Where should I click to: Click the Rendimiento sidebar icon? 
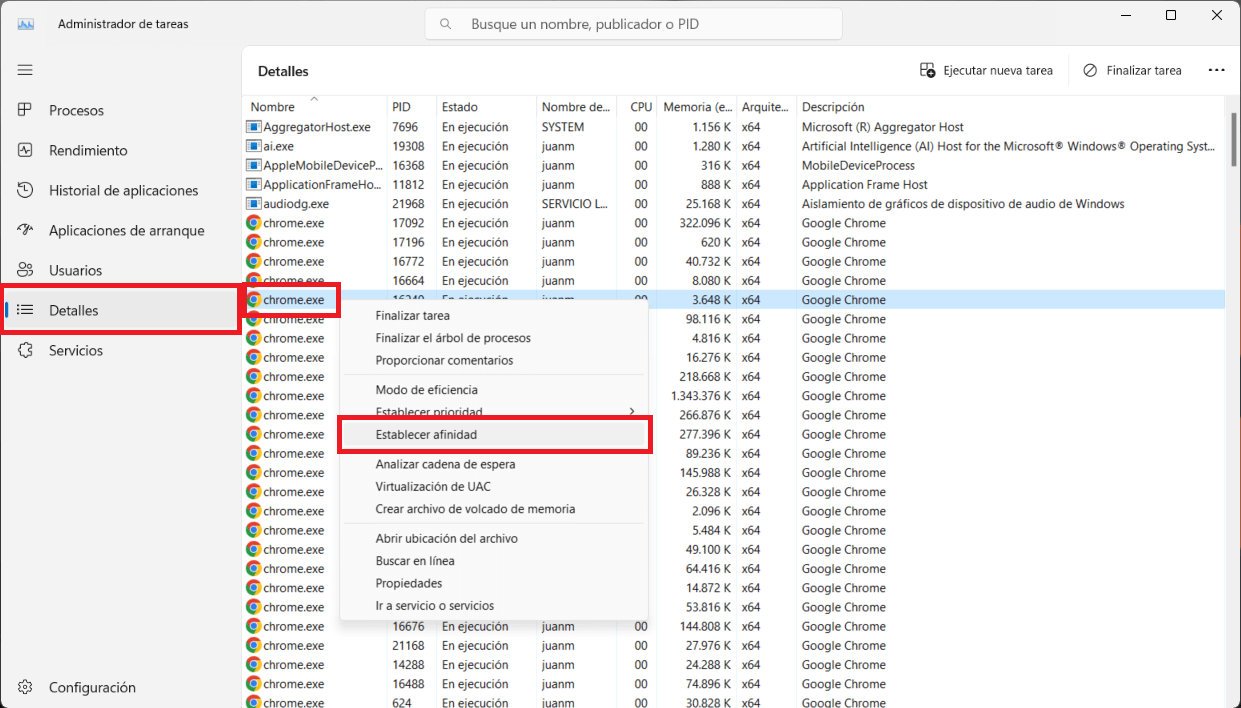click(25, 150)
